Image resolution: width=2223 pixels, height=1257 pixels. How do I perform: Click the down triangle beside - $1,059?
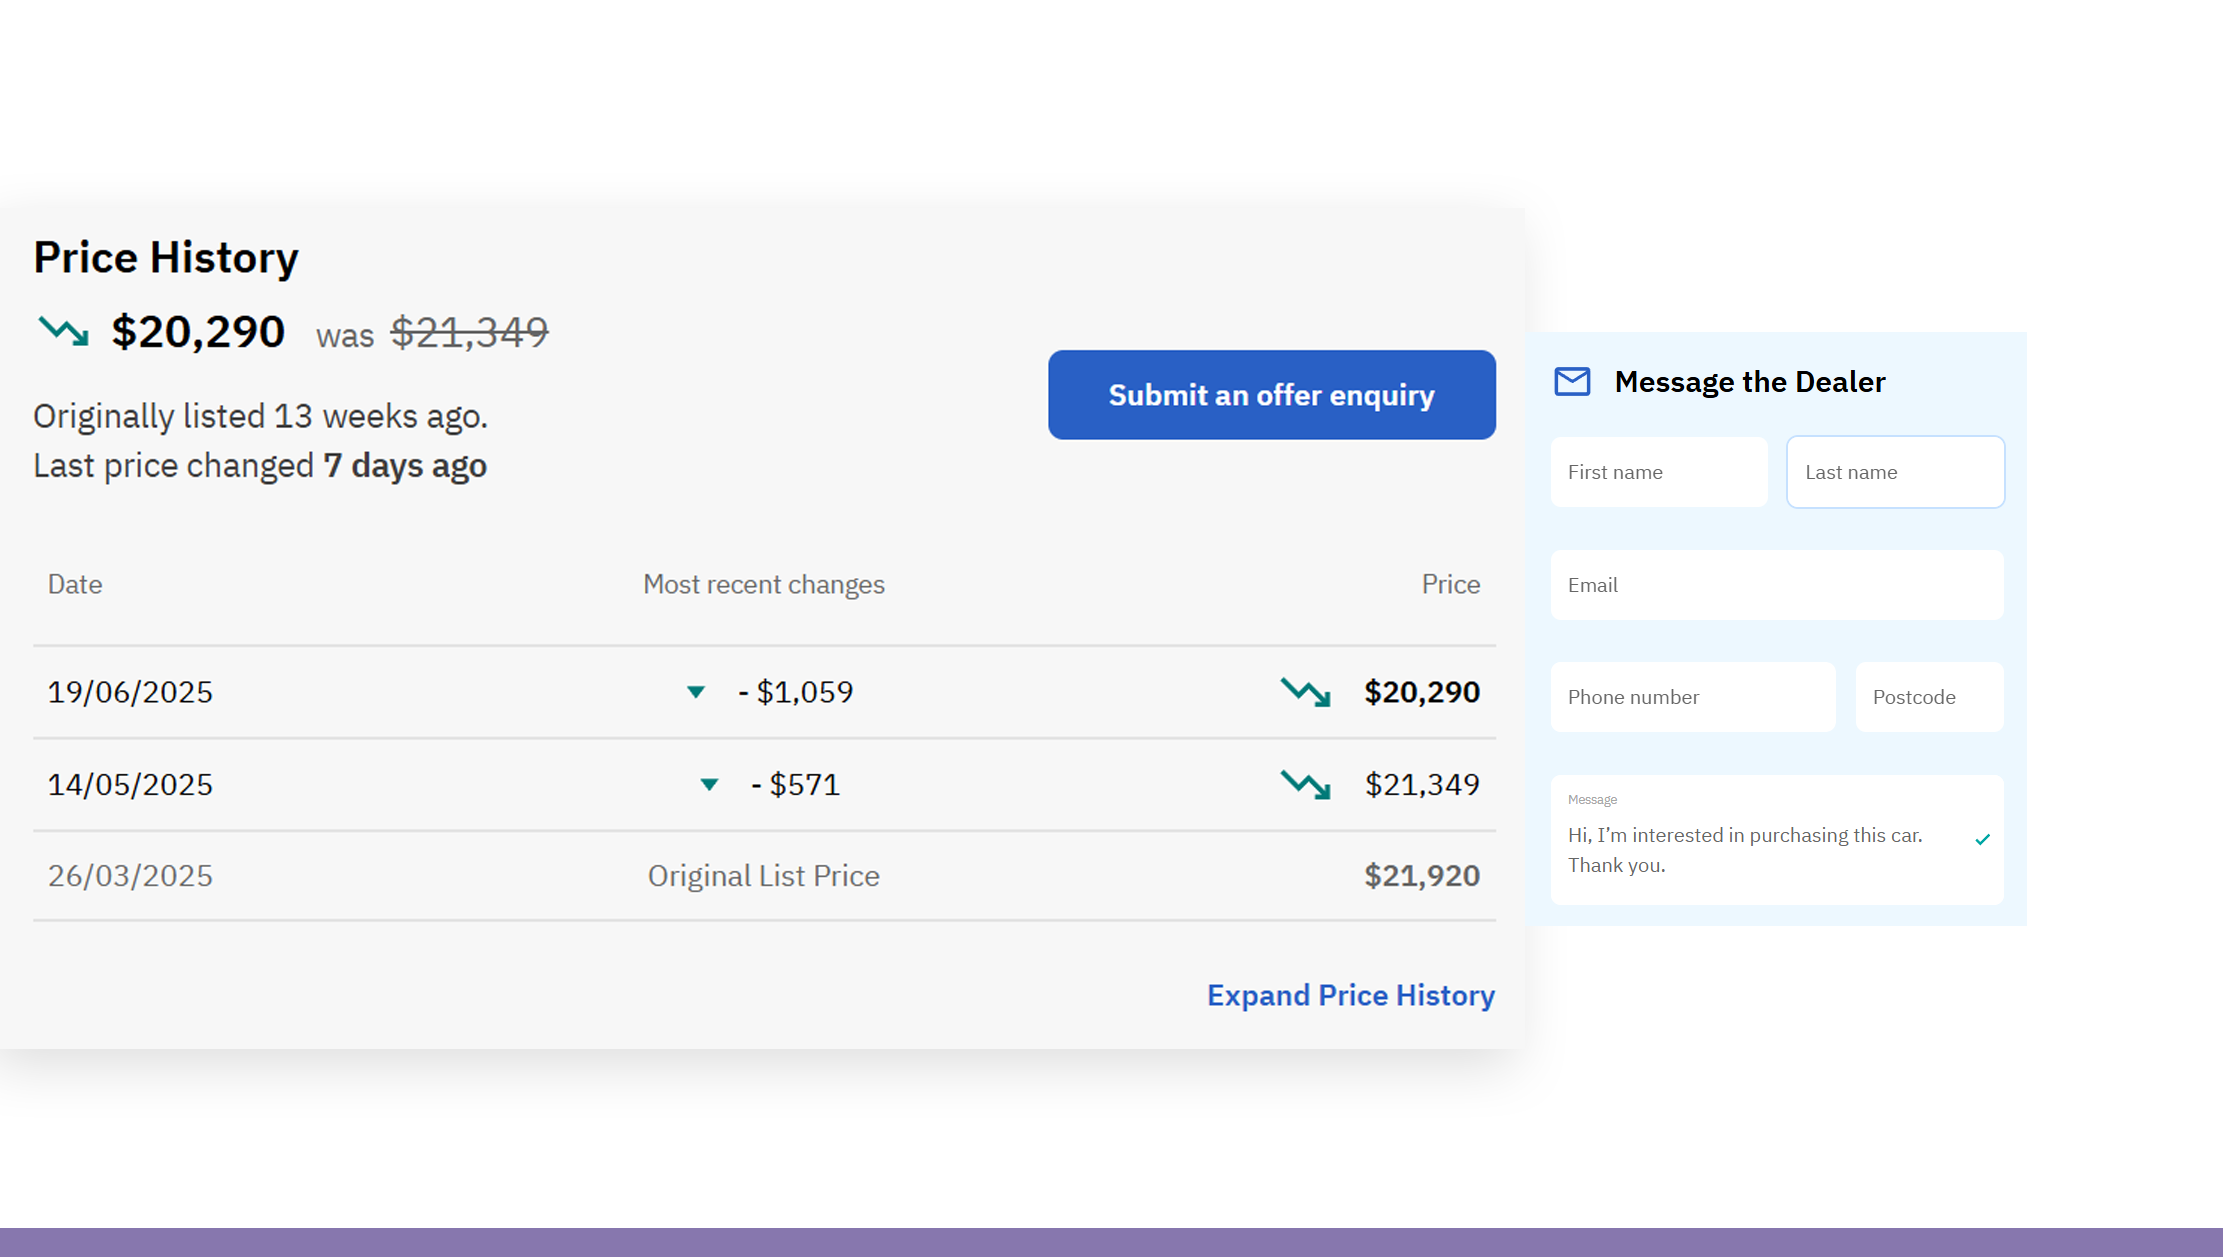pyautogui.click(x=696, y=692)
